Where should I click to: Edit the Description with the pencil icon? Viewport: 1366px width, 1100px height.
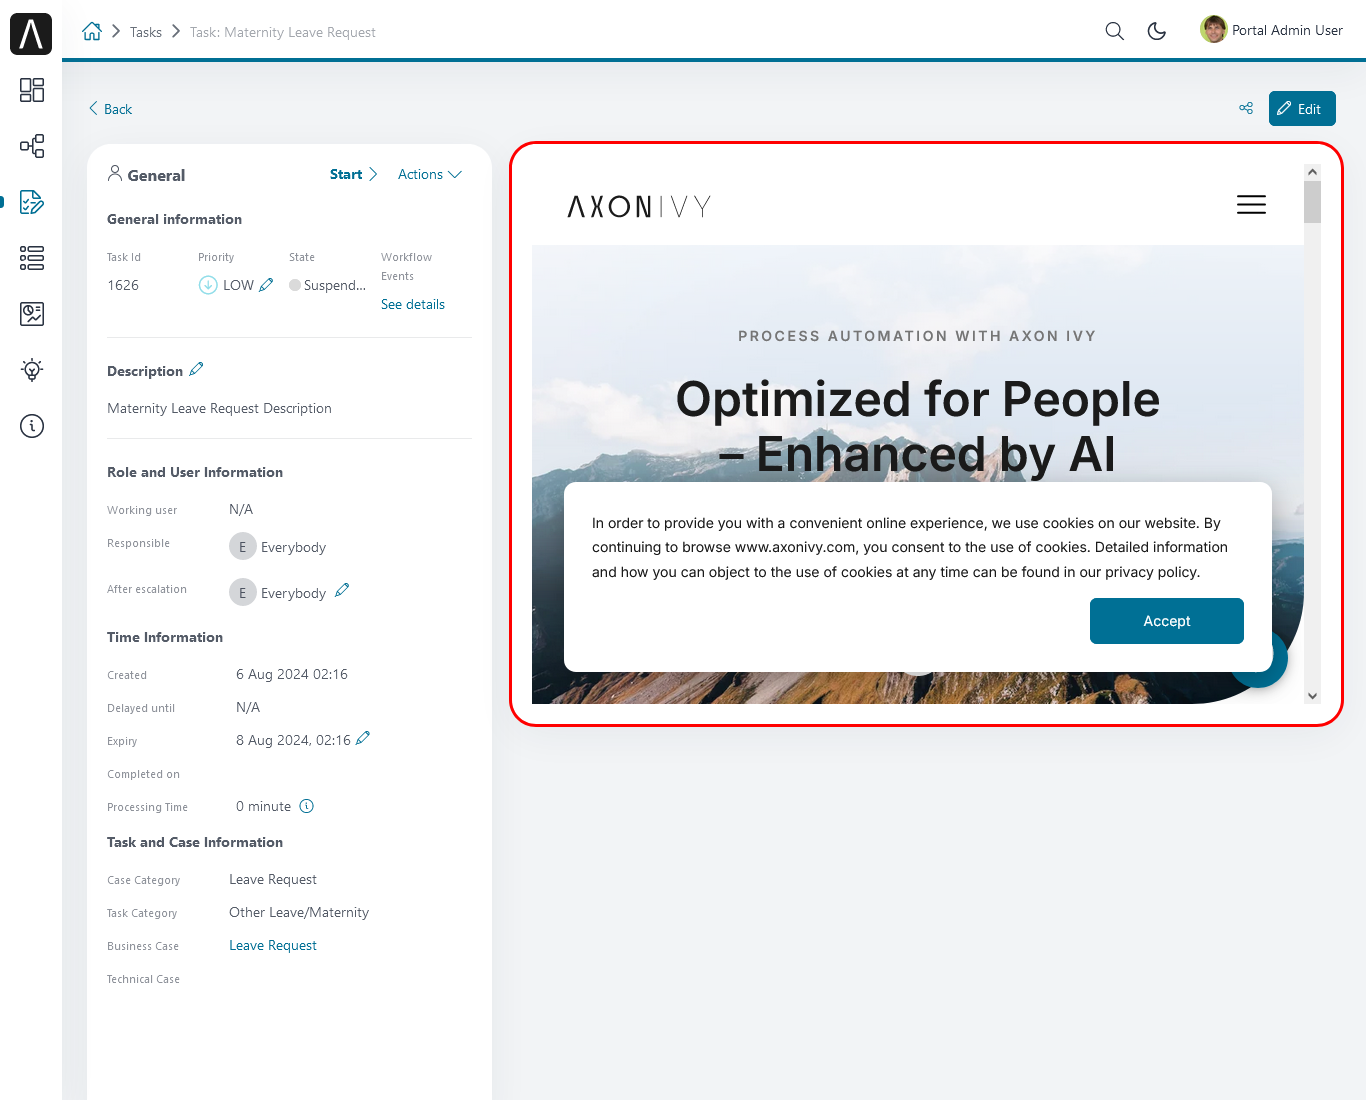click(x=196, y=369)
